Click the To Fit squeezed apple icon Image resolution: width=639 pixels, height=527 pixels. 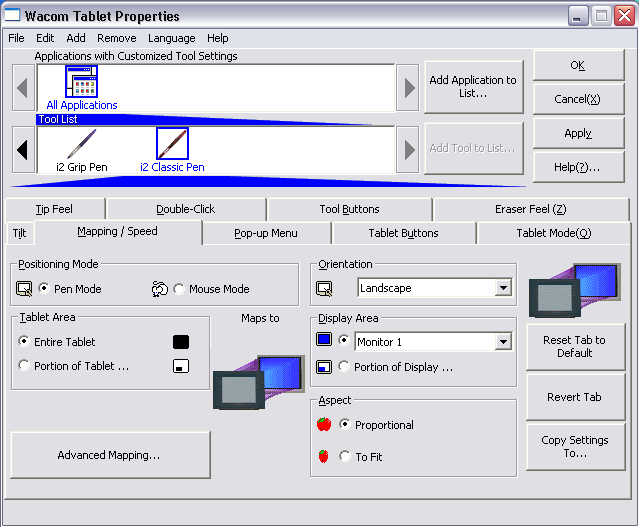point(324,456)
